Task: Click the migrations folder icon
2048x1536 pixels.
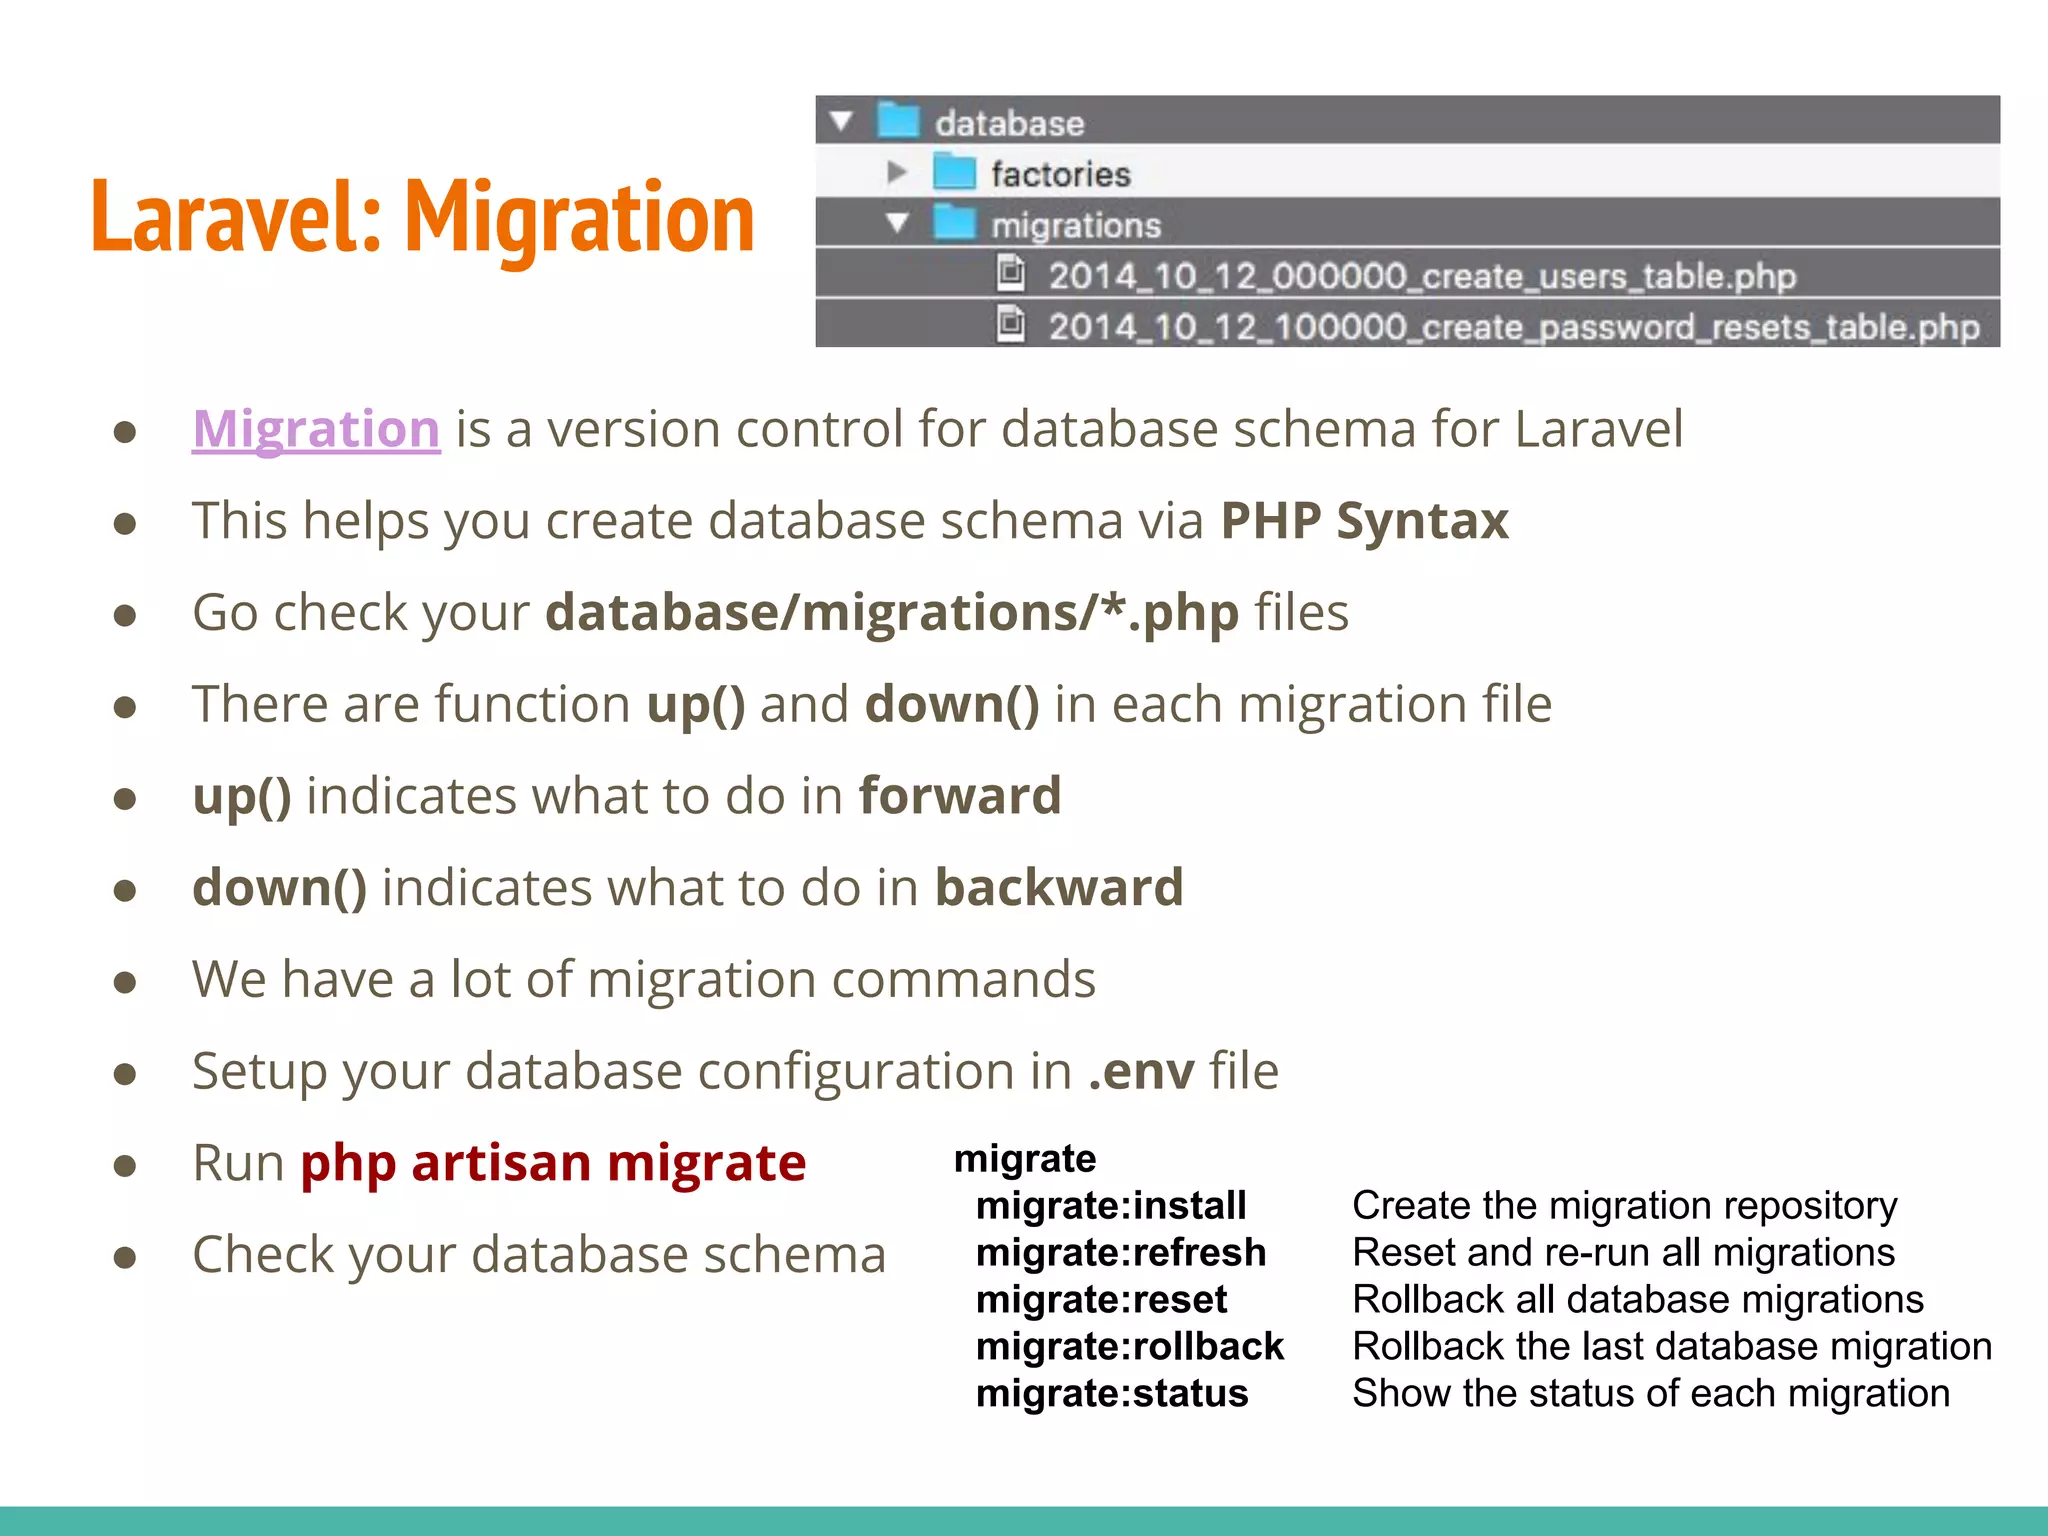Action: (x=954, y=223)
